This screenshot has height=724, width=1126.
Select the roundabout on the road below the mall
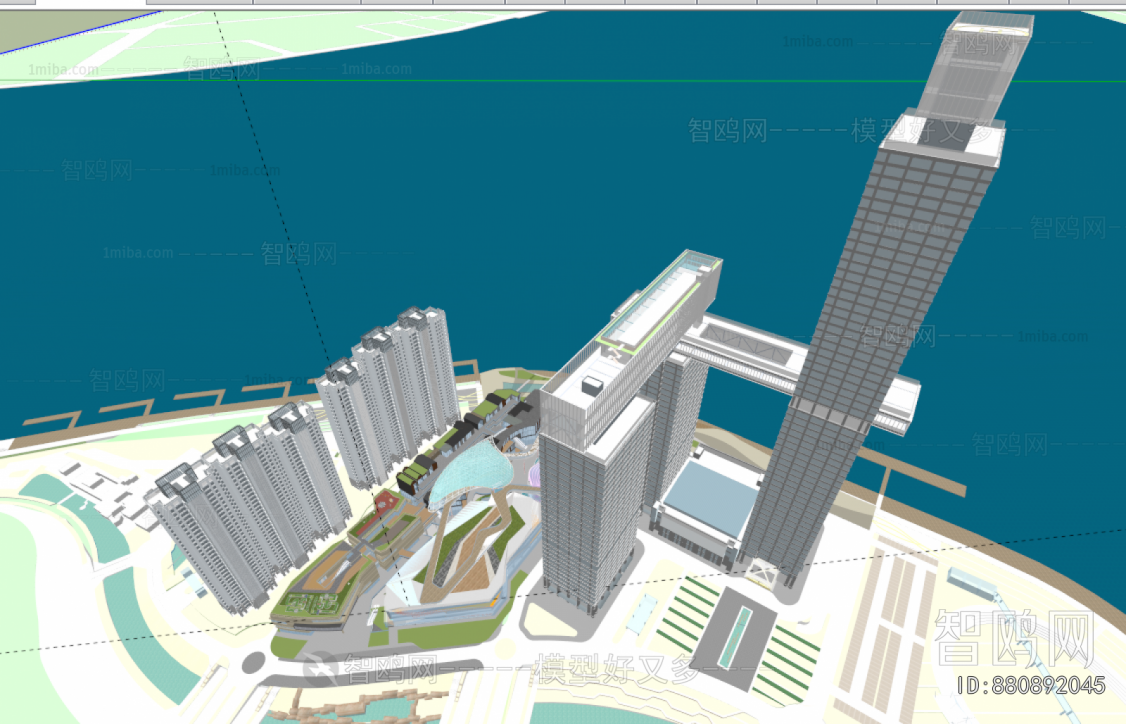point(253,662)
